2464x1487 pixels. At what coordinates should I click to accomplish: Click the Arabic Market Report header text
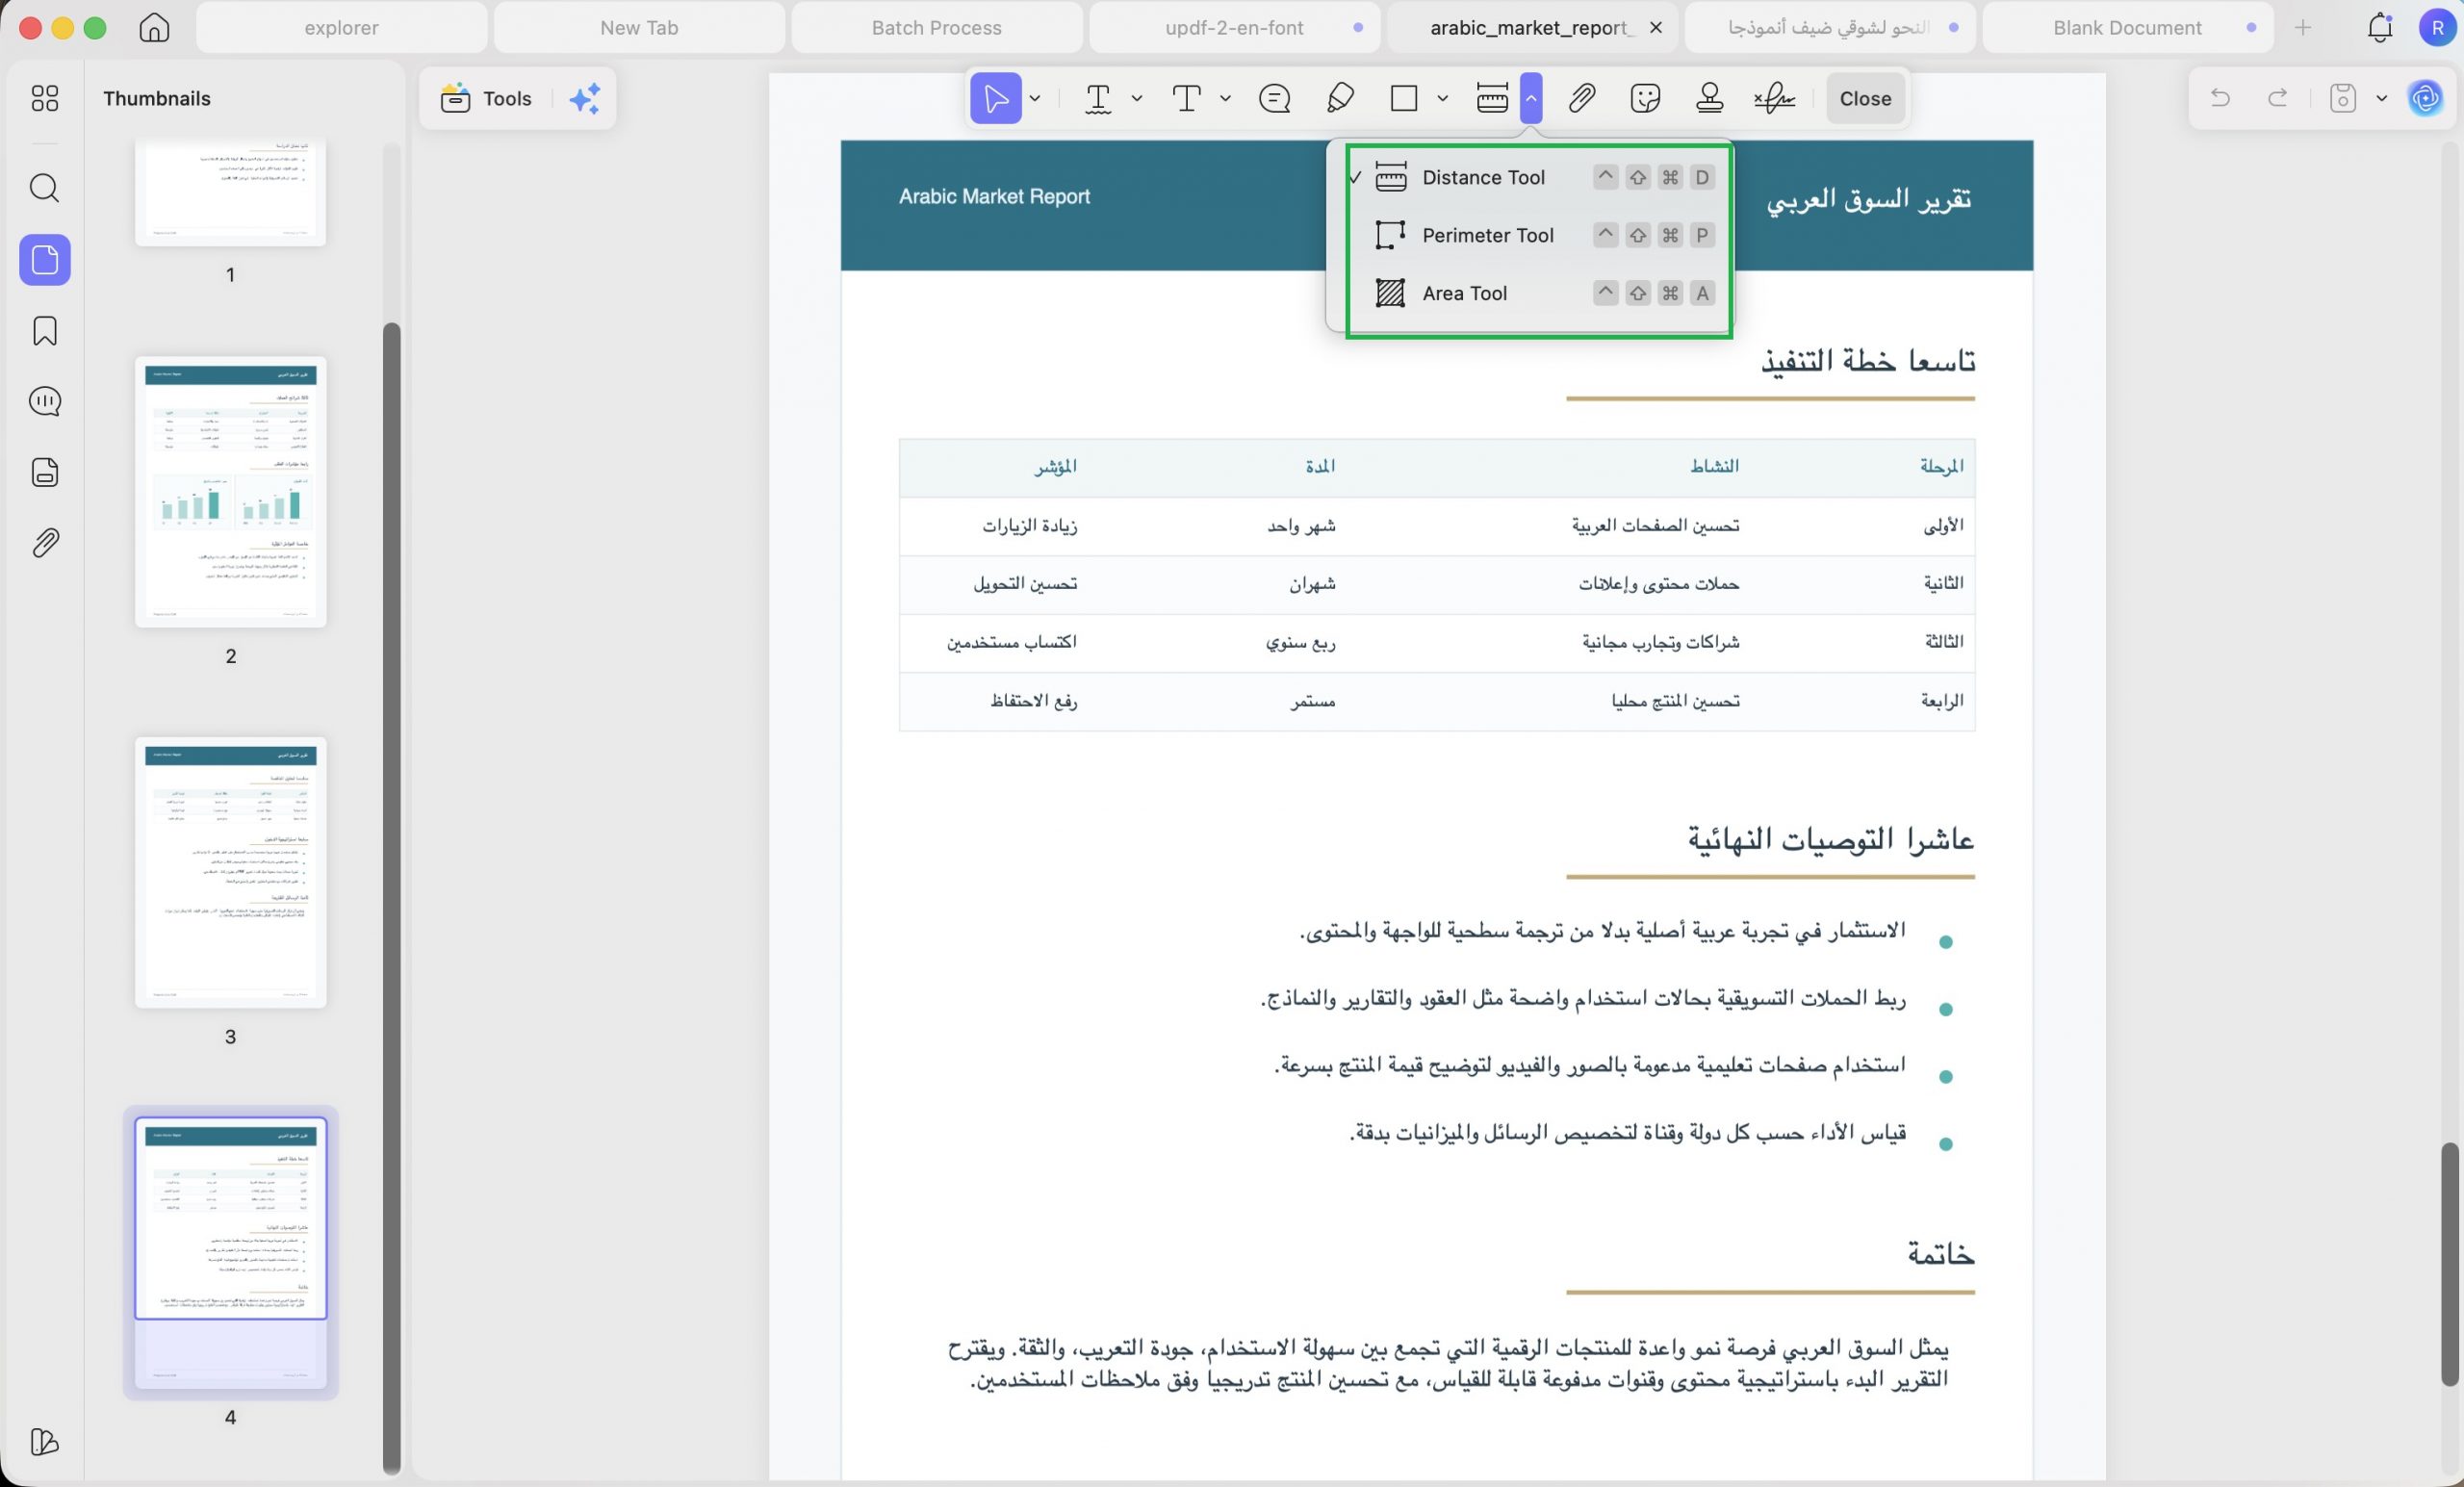click(x=994, y=196)
